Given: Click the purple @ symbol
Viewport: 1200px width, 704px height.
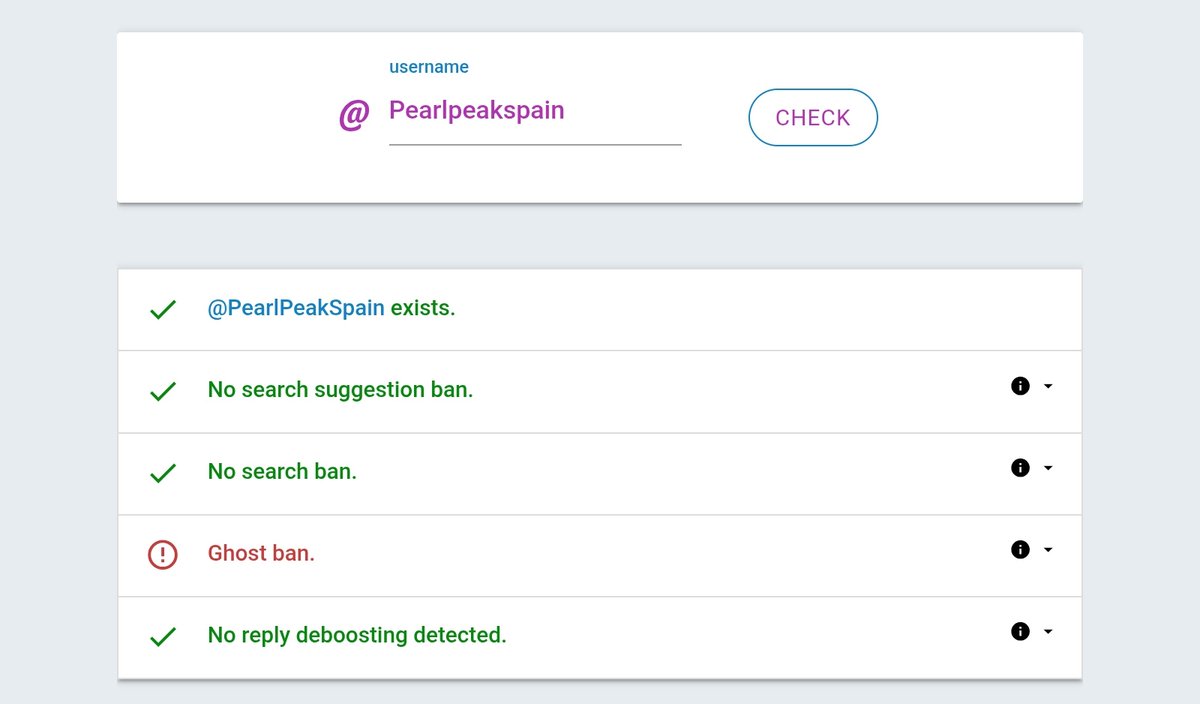Looking at the screenshot, I should pyautogui.click(x=354, y=115).
